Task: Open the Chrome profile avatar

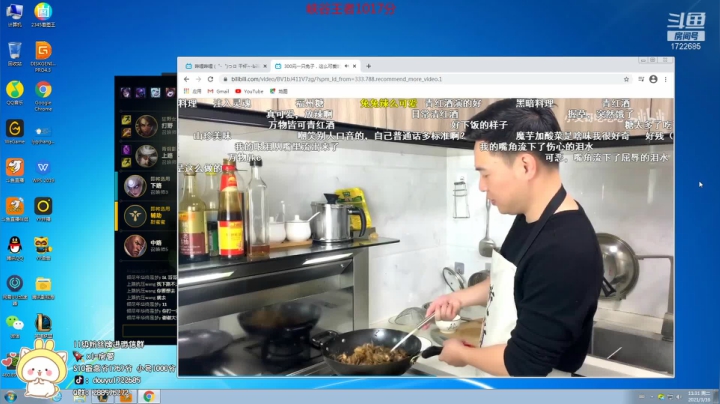Action: pos(653,79)
